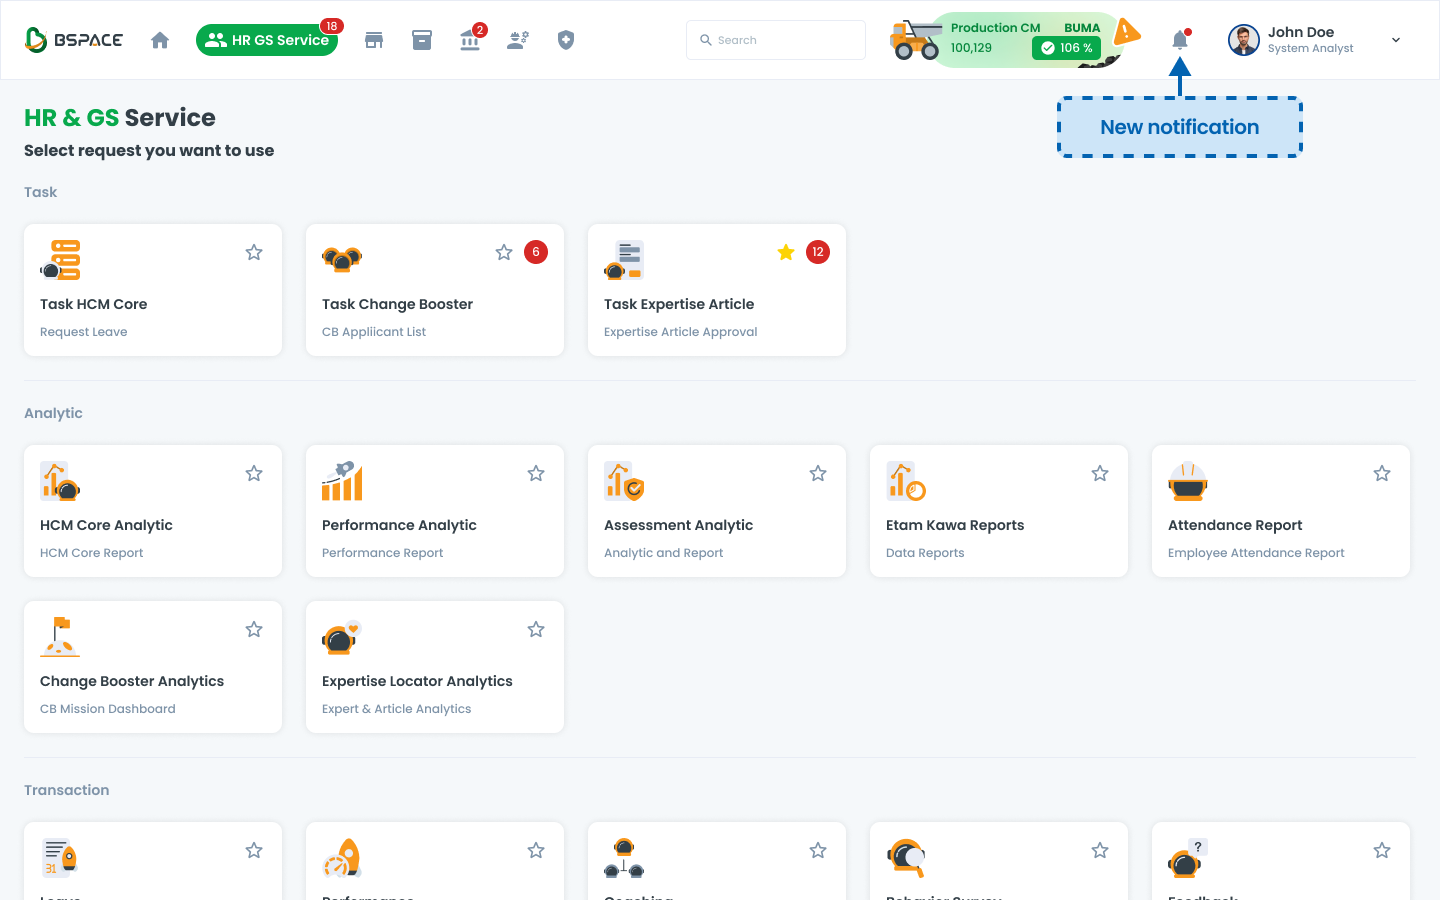Click the home icon in top navigation
Viewport: 1440px width, 900px height.
click(x=160, y=40)
